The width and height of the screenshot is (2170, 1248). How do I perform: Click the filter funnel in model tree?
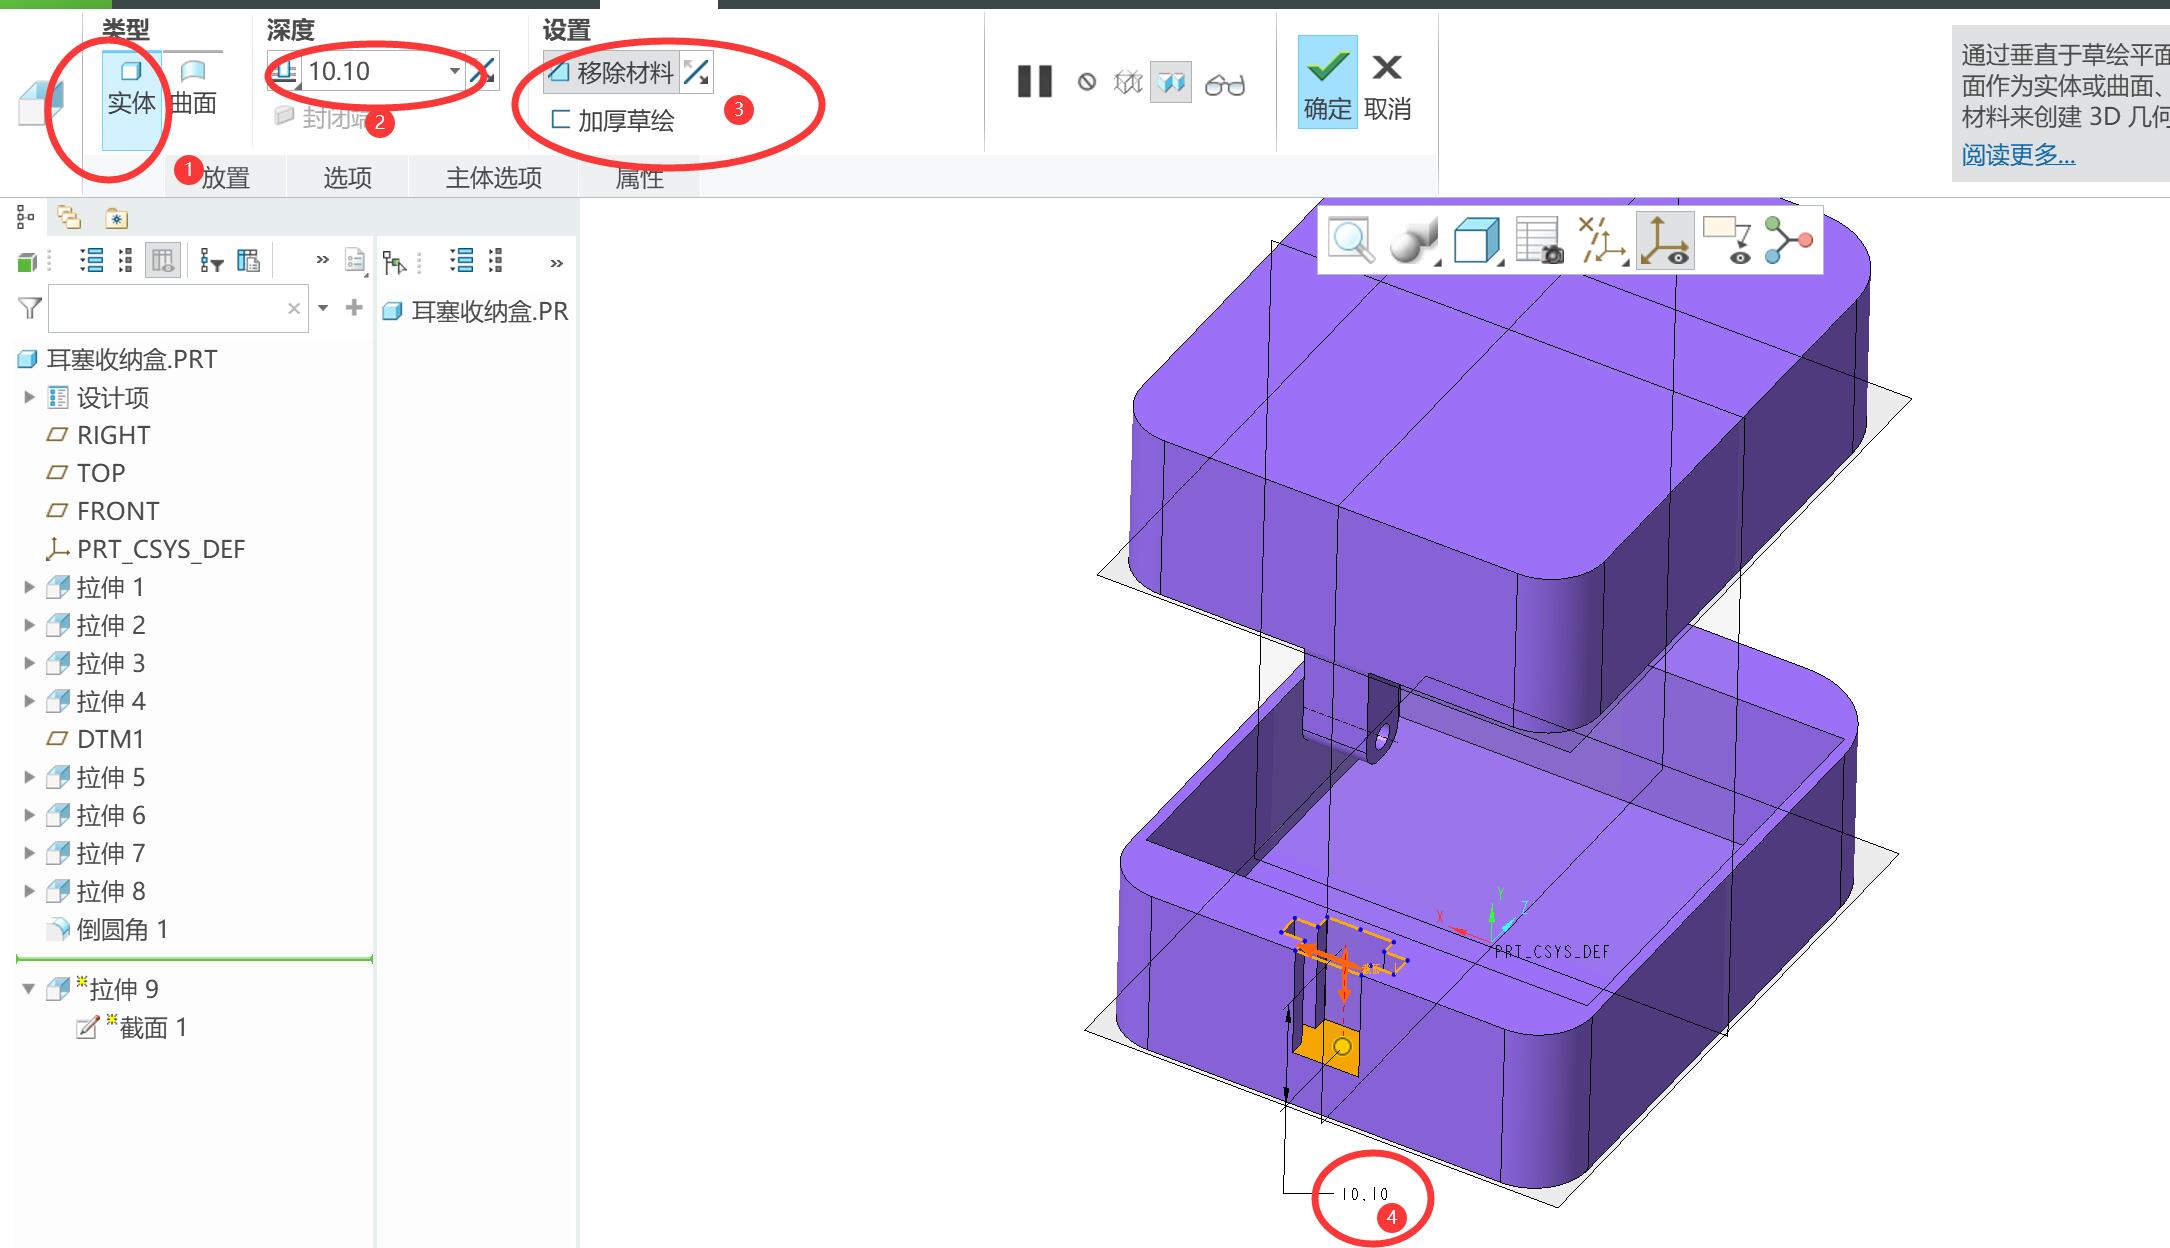pos(30,308)
